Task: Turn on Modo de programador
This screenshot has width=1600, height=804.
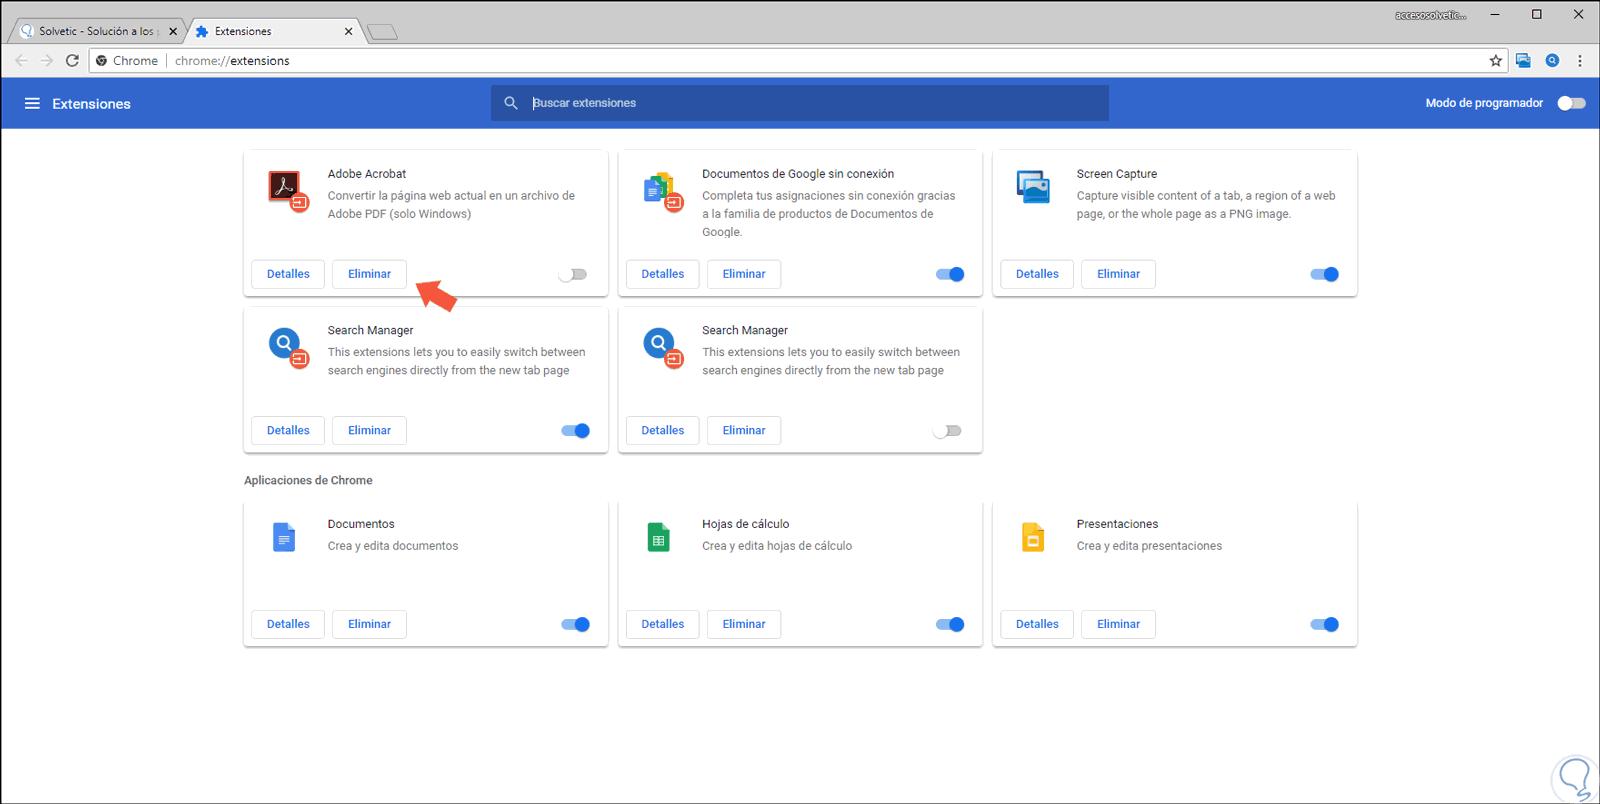Action: [x=1571, y=103]
